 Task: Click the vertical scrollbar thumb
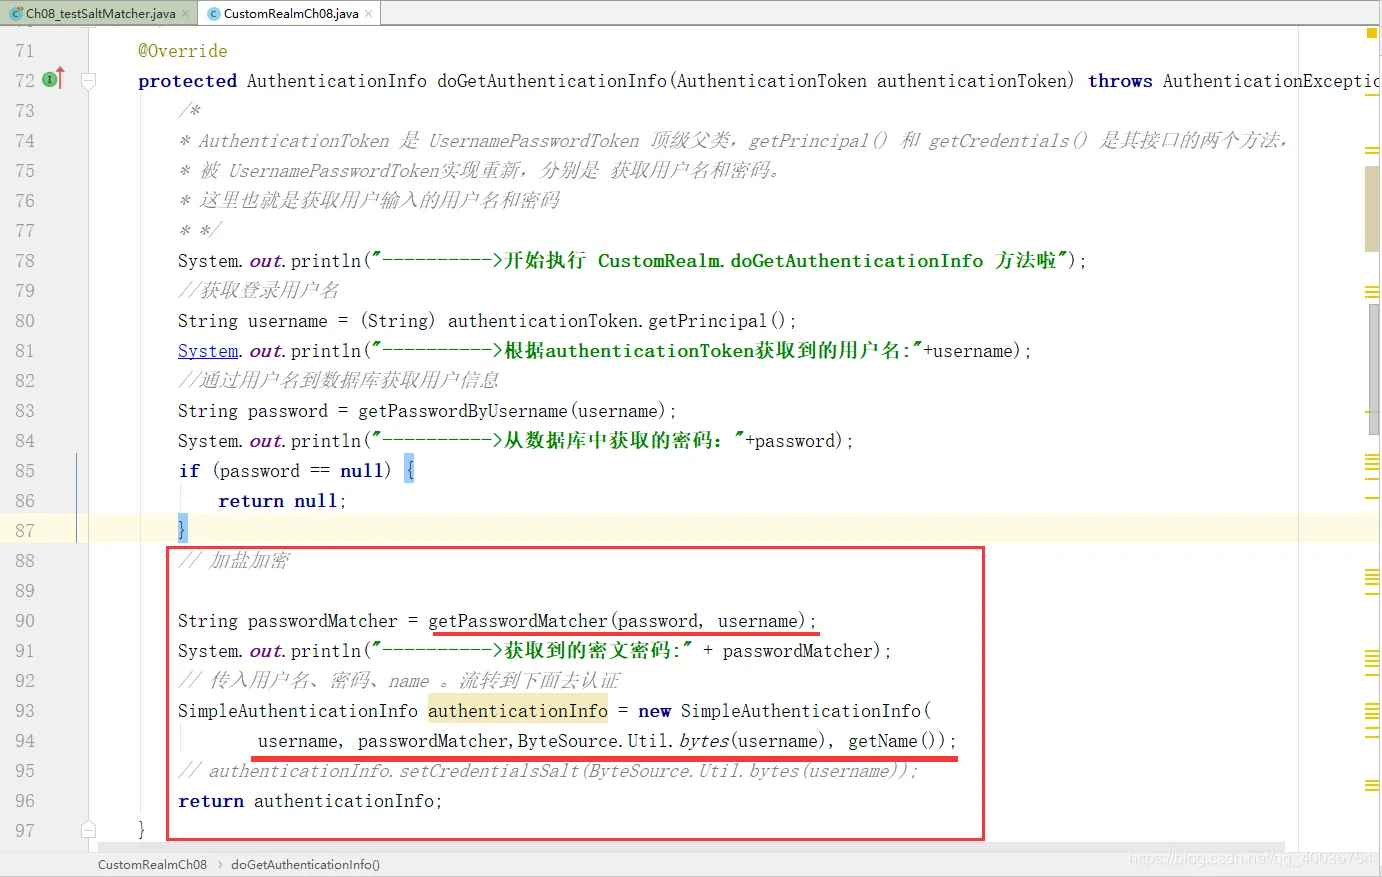point(1374,370)
